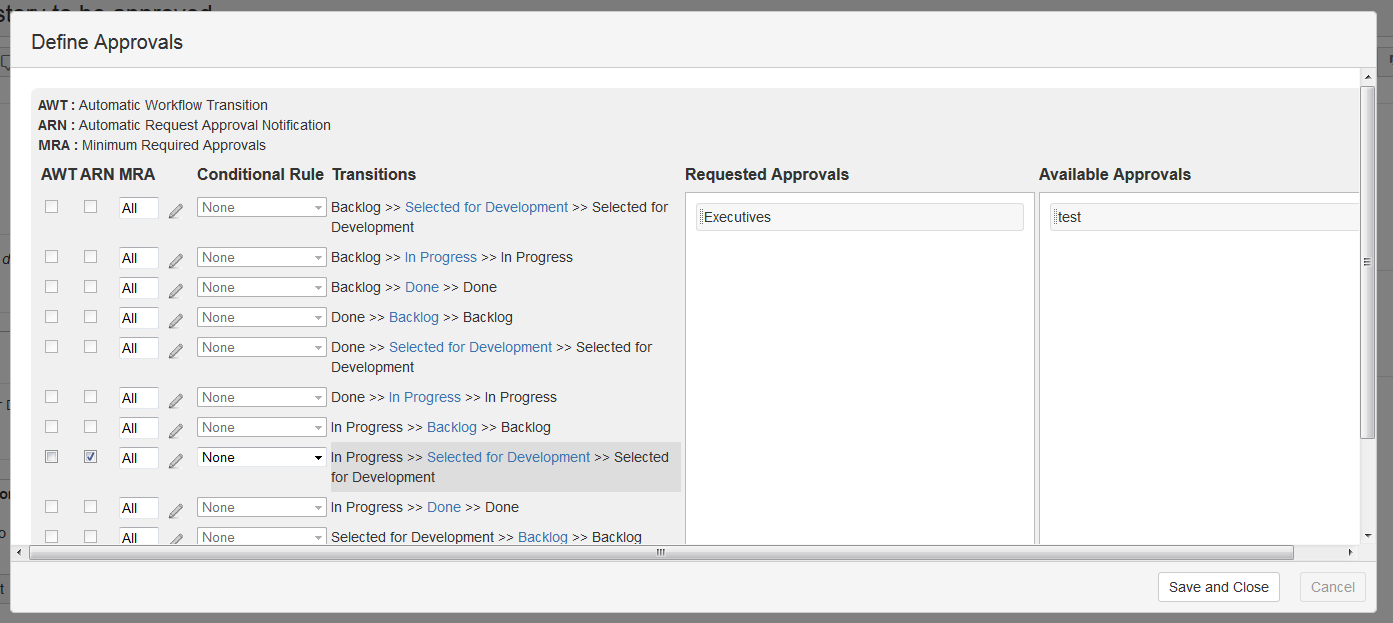
Task: Open Conditional Rule dropdown for Backlog to Done
Action: click(x=261, y=287)
